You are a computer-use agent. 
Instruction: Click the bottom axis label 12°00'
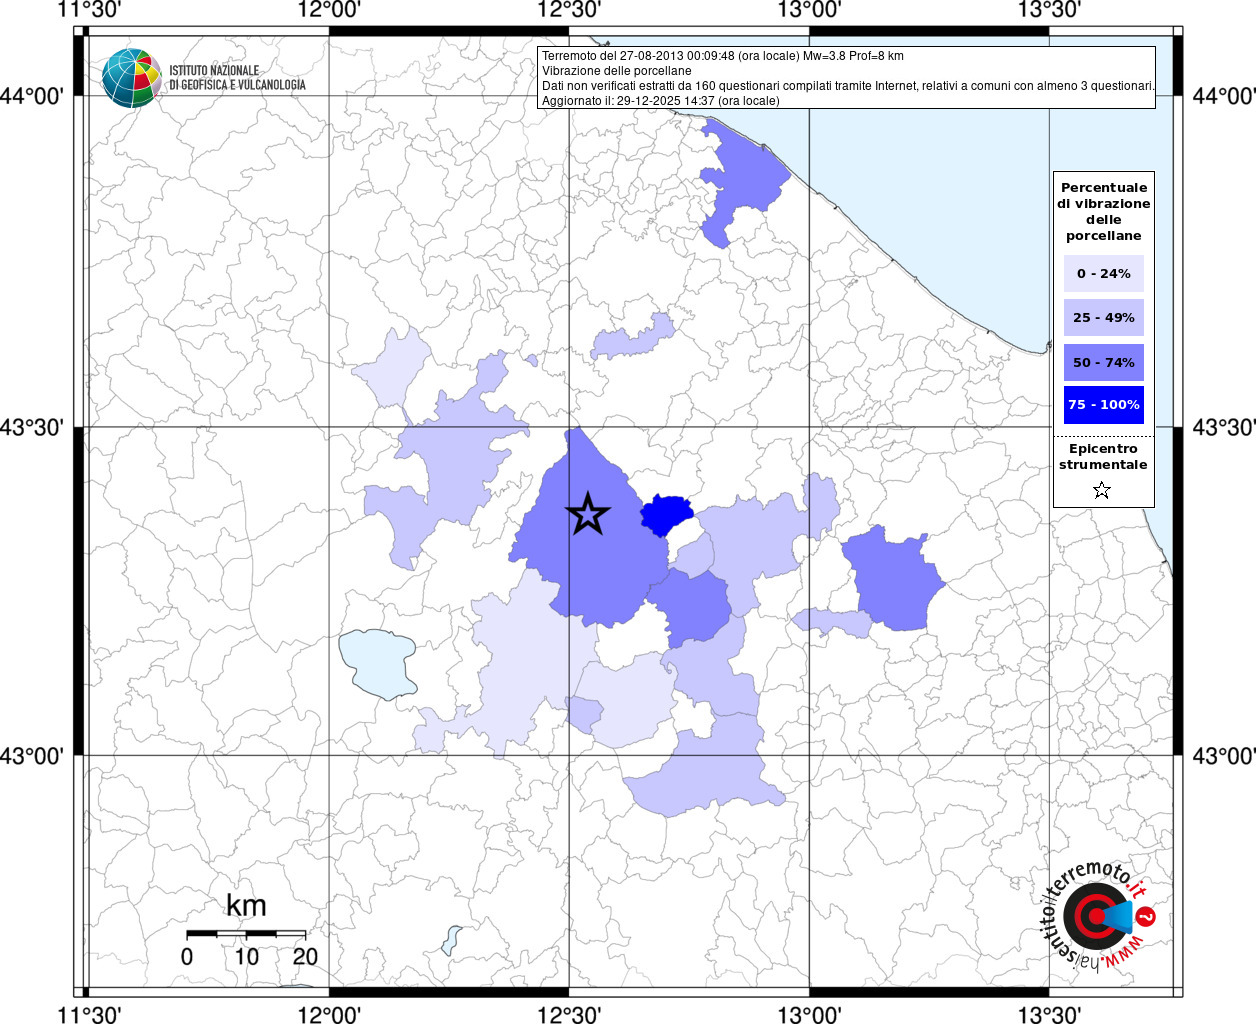pos(329,1014)
